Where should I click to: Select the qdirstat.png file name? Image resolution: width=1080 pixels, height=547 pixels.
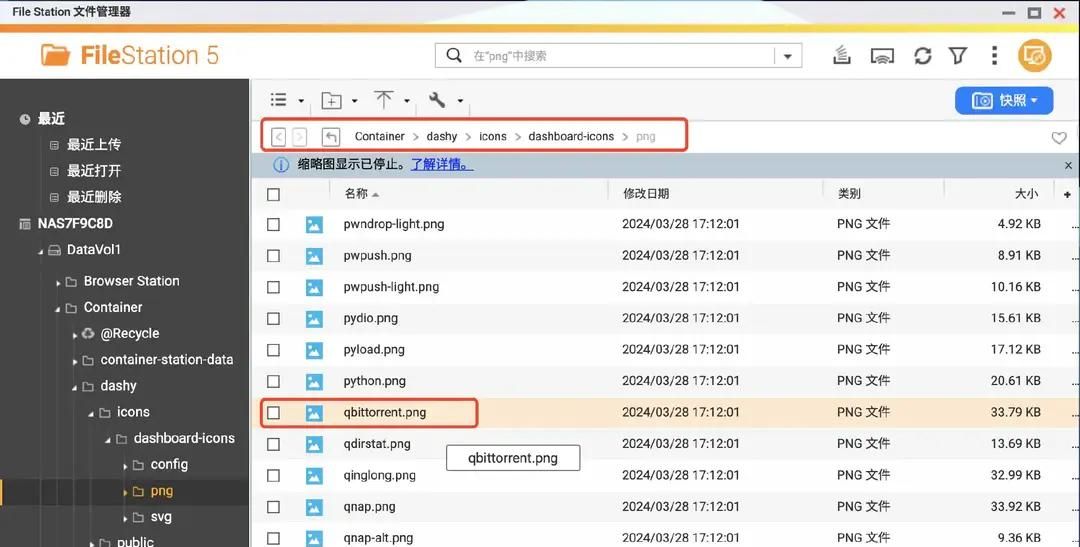[x=377, y=444]
